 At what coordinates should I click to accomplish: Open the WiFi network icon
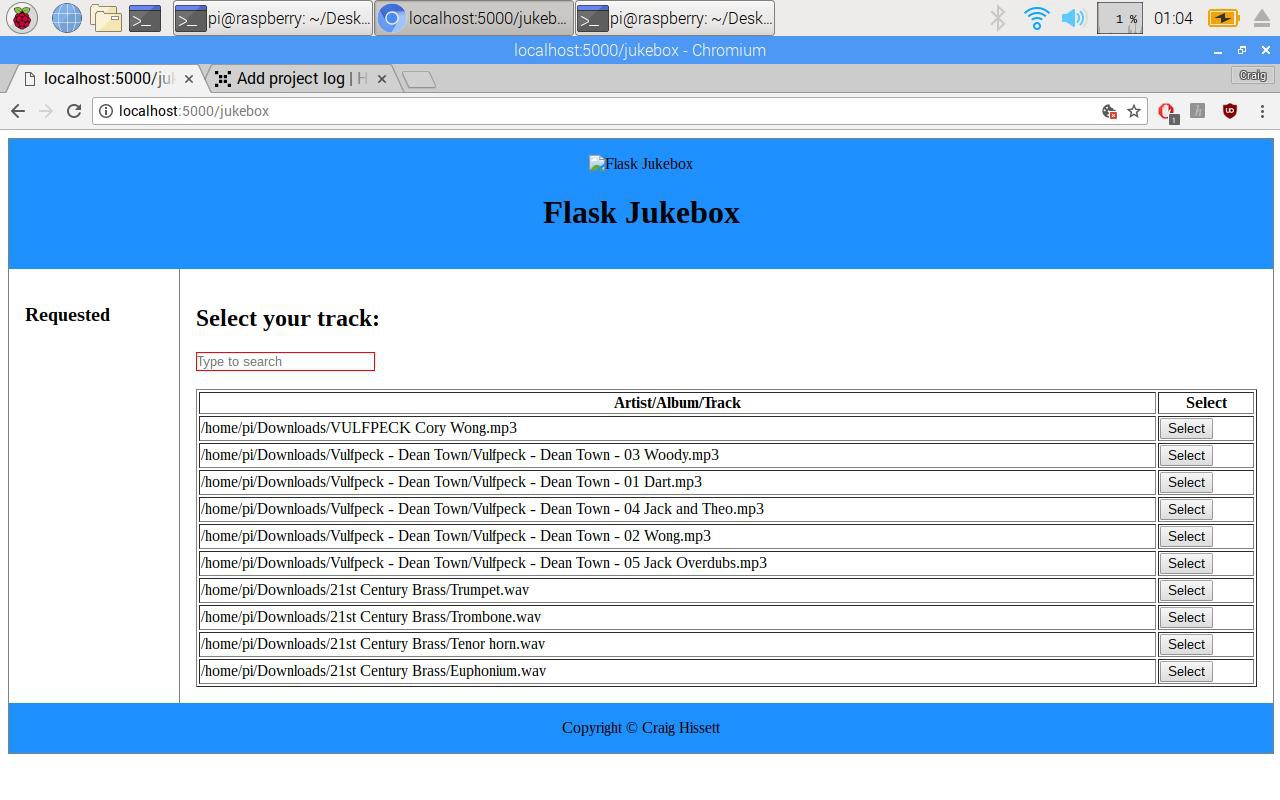[1036, 18]
